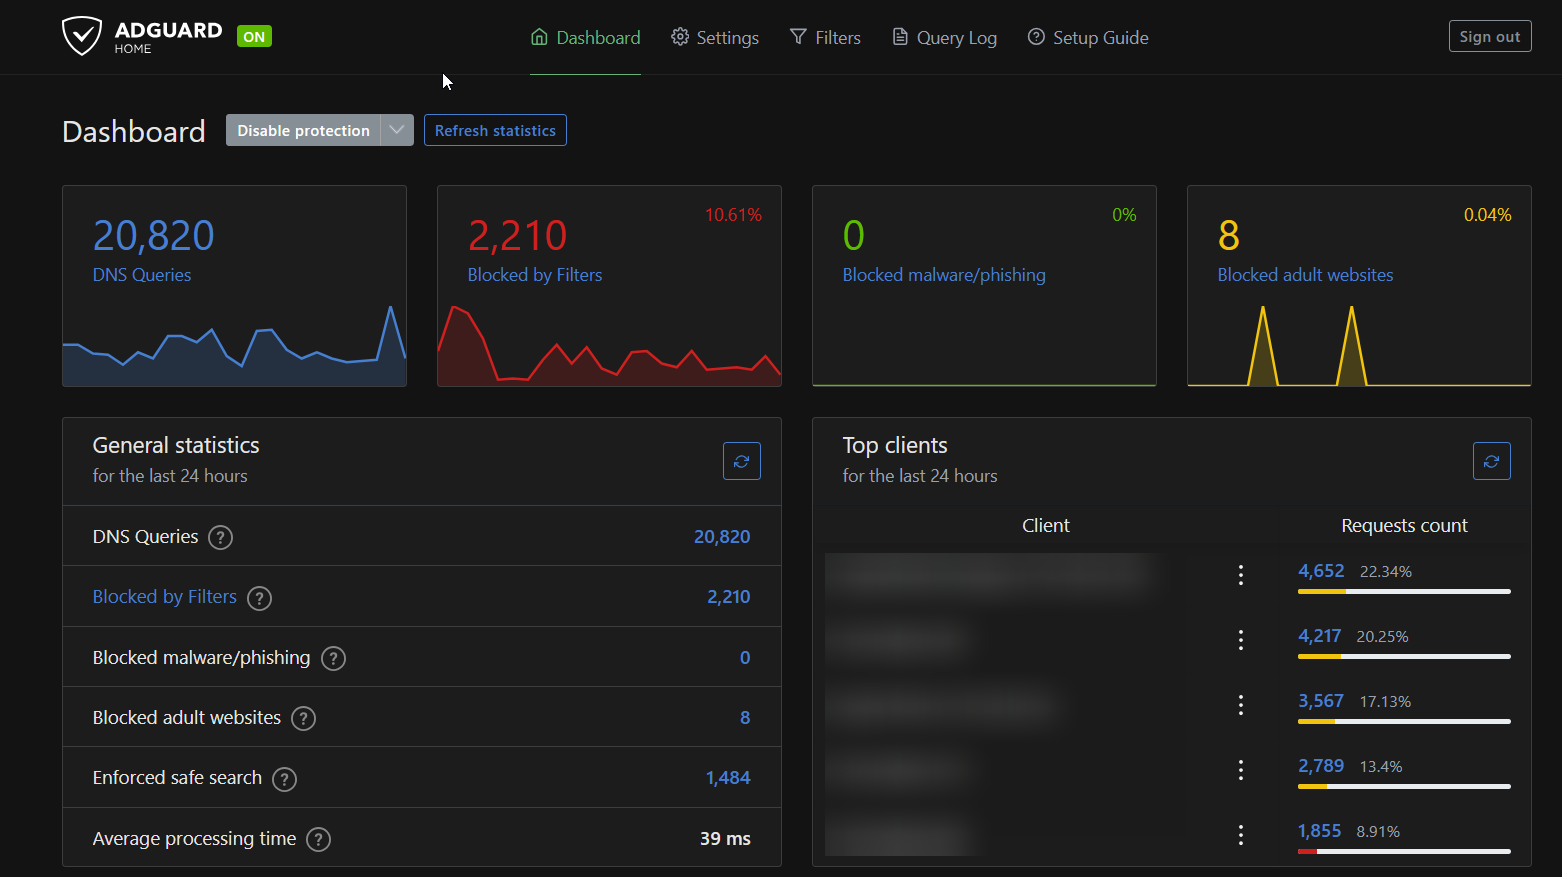
Task: Refresh the Top clients panel
Action: pos(1491,461)
